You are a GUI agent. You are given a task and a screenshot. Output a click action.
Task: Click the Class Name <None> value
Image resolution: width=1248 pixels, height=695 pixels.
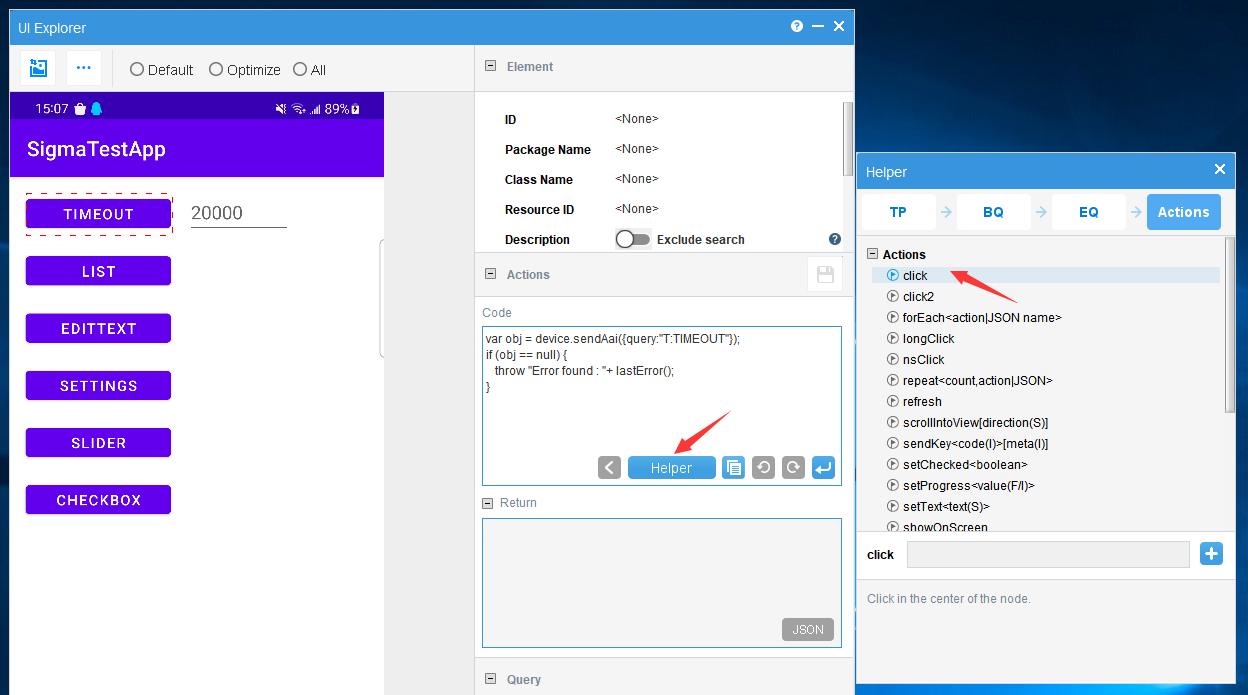tap(637, 179)
